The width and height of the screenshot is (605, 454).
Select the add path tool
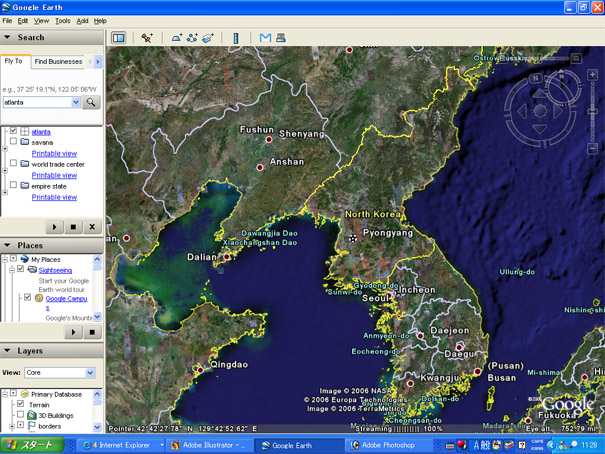(192, 38)
